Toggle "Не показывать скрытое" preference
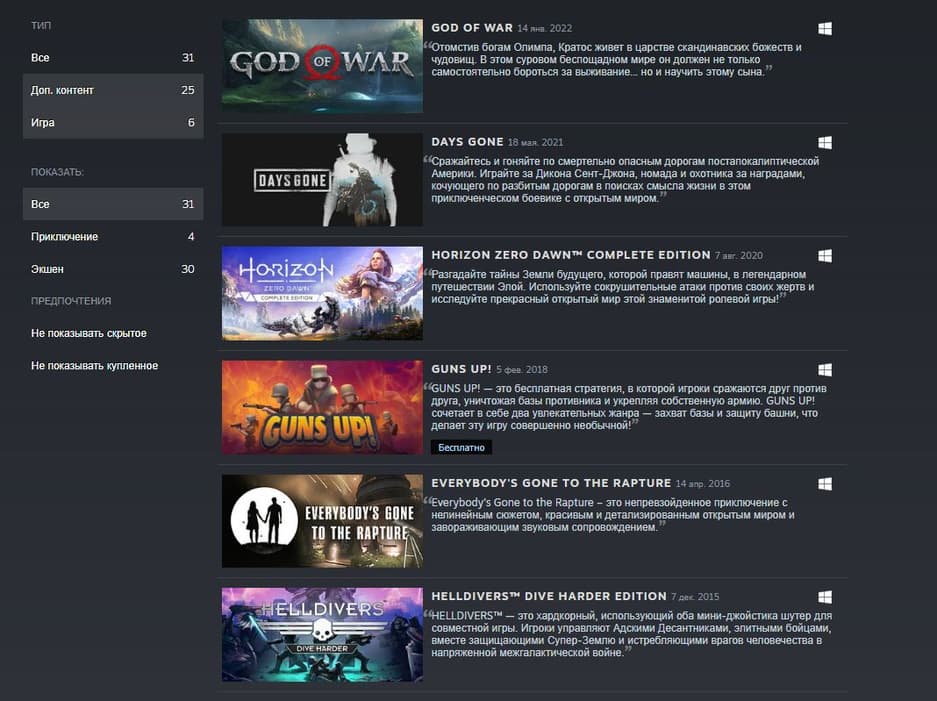937x701 pixels. click(88, 333)
